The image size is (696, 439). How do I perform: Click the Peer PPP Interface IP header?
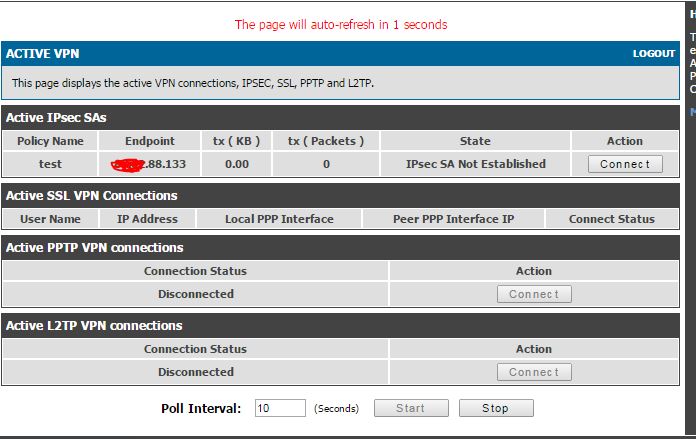[x=439, y=219]
